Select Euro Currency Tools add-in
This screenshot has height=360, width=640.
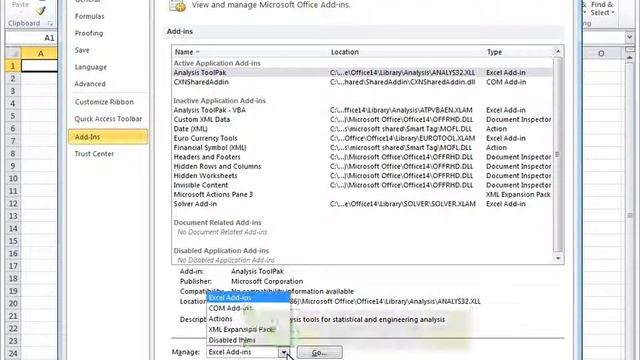coord(362,138)
